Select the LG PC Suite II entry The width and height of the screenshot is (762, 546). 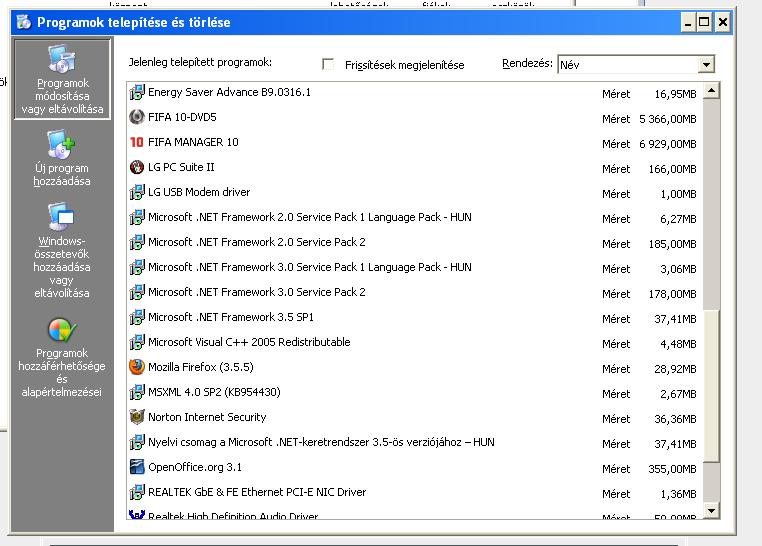[414, 168]
